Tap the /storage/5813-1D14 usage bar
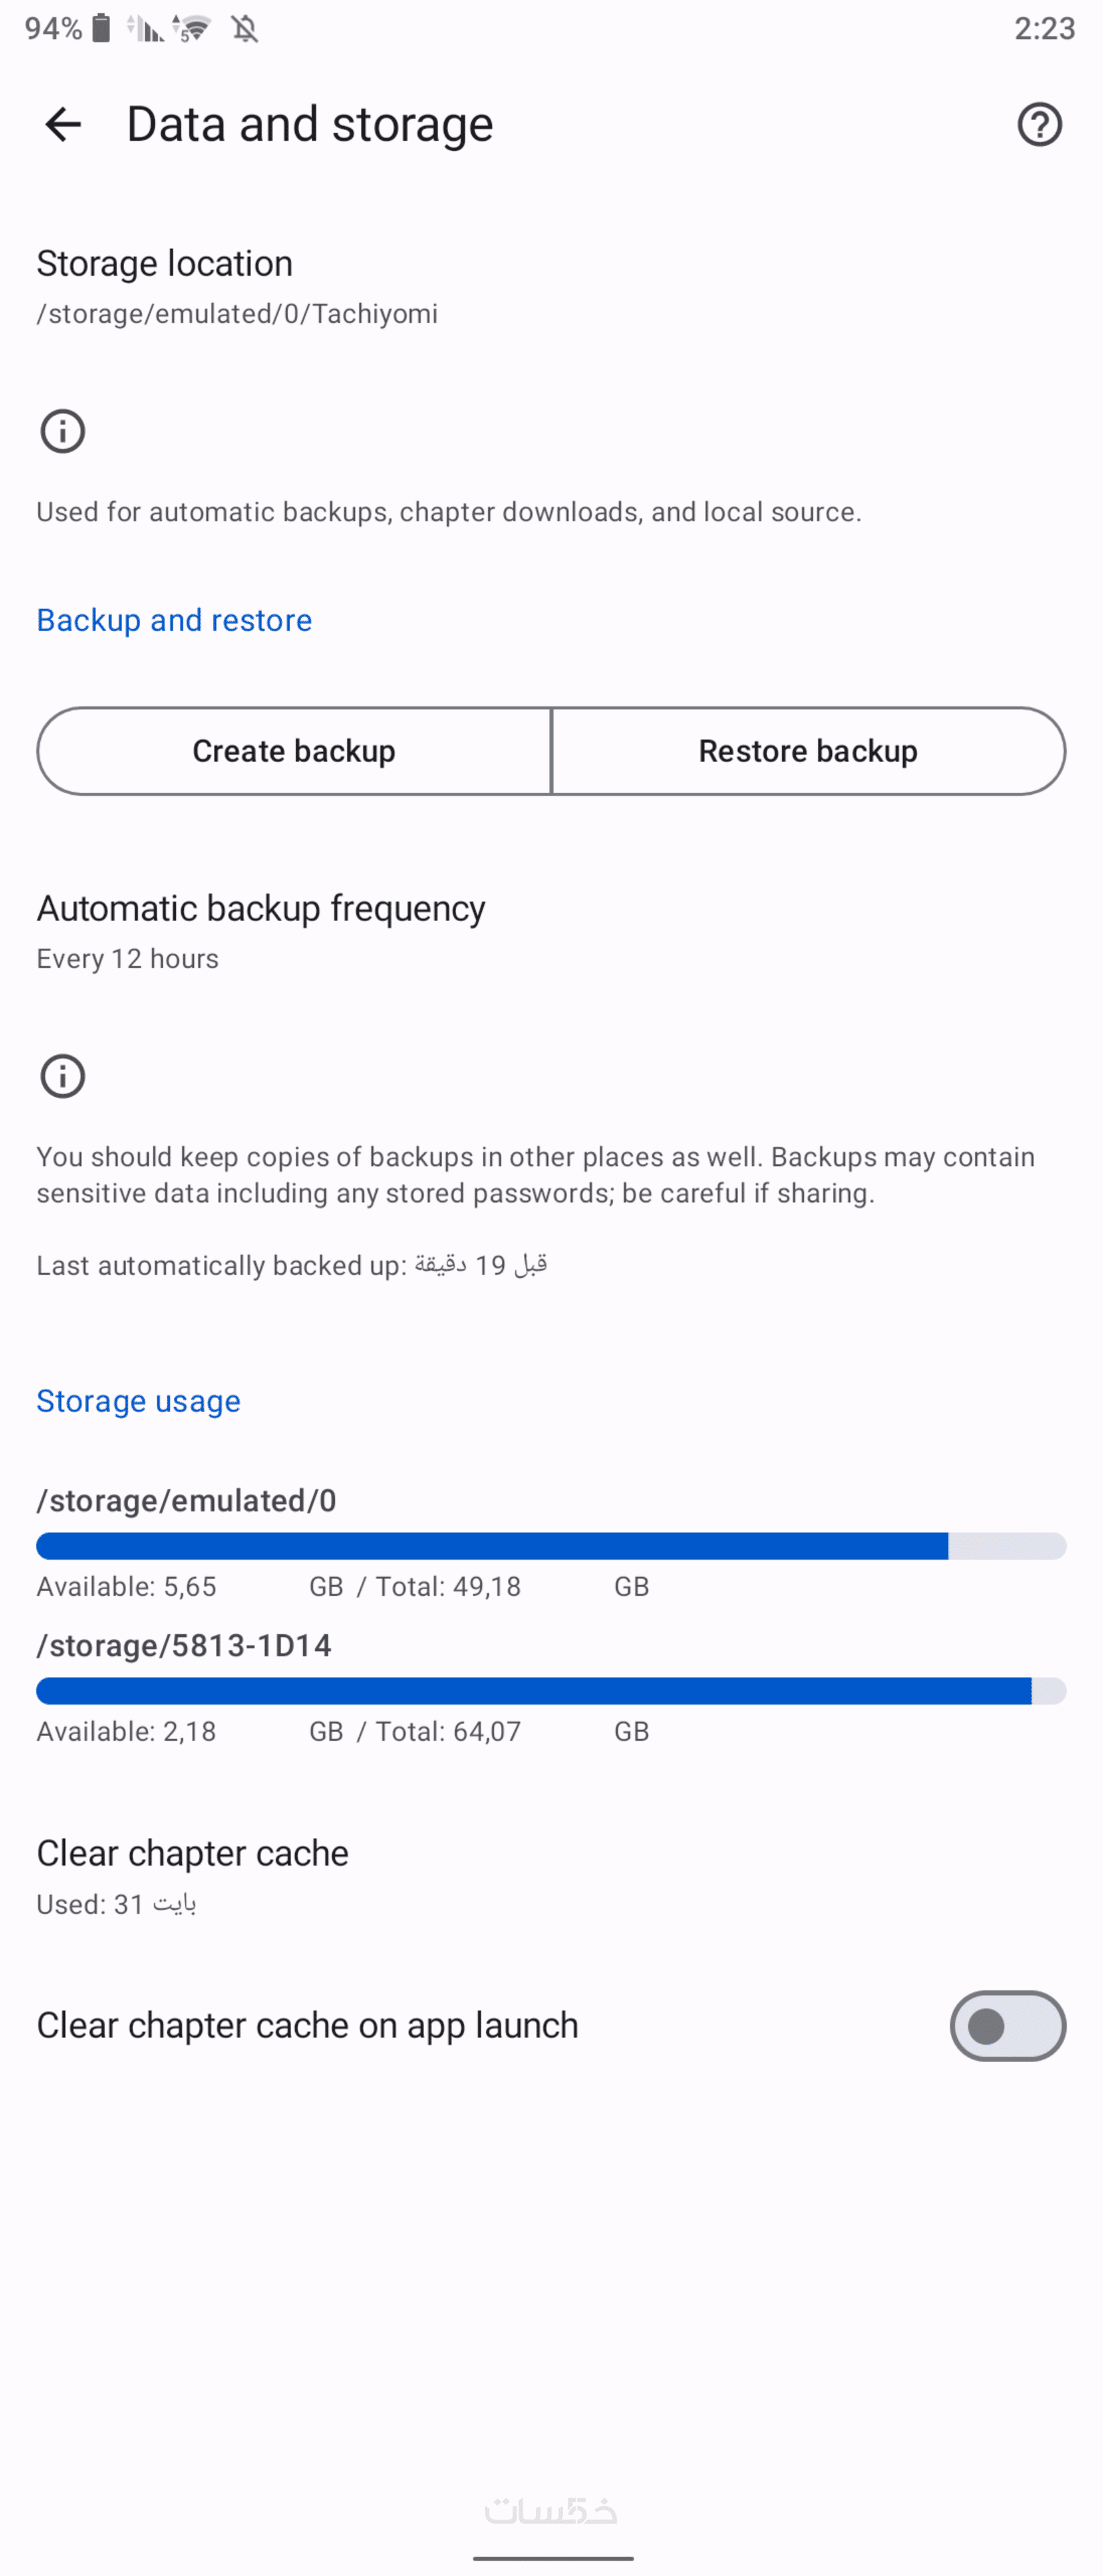 coord(551,1691)
